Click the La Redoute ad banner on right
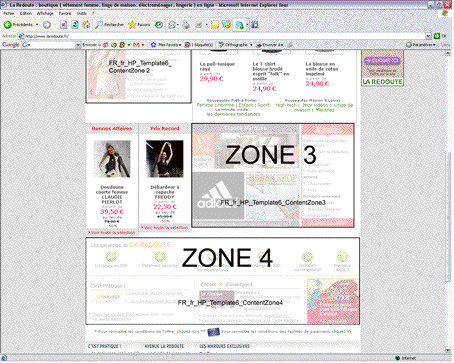Screen dimensions: 454x363 [x=382, y=68]
